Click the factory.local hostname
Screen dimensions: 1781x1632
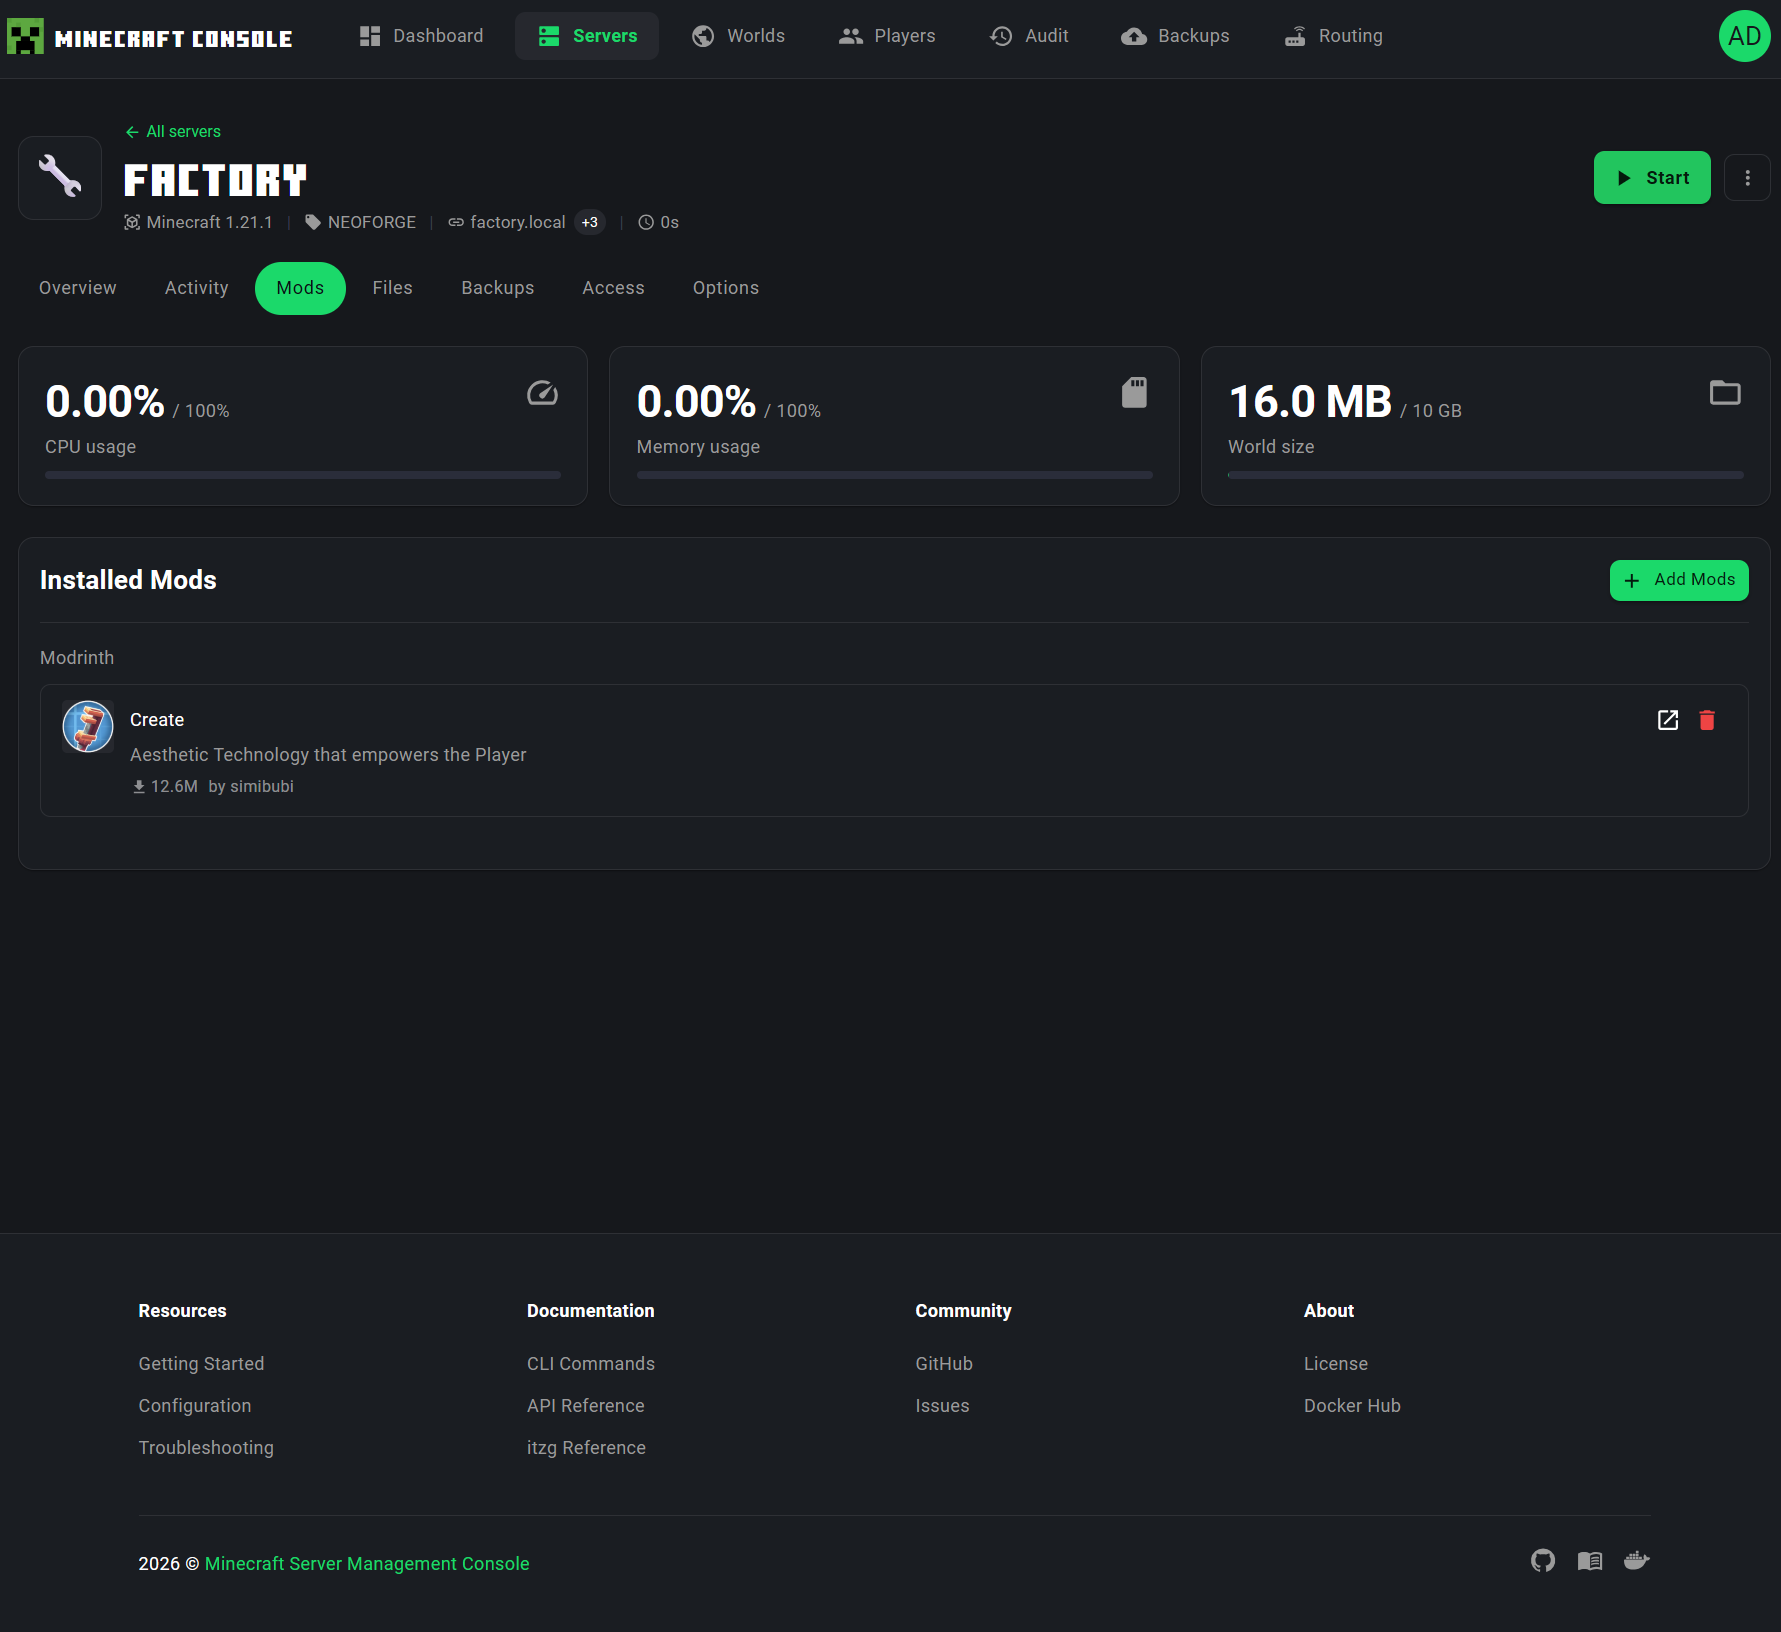[x=517, y=222]
